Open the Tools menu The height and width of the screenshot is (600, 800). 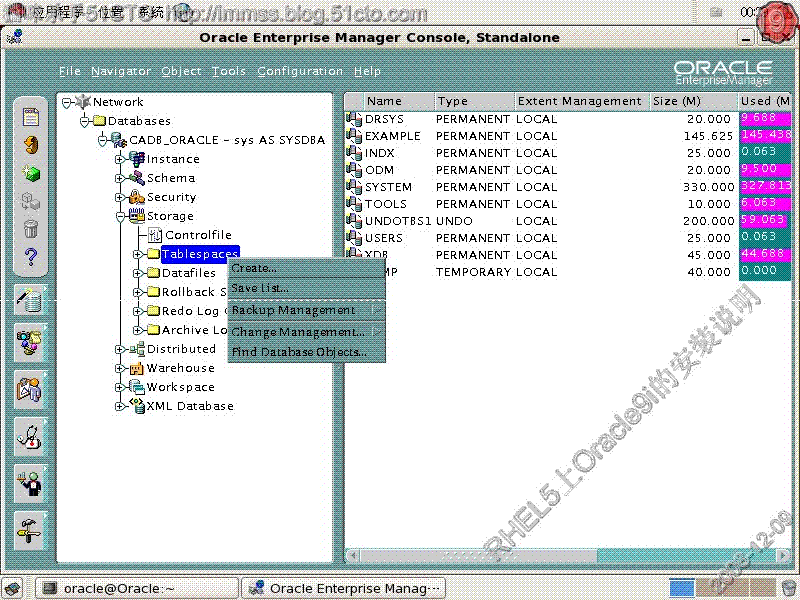click(x=229, y=71)
